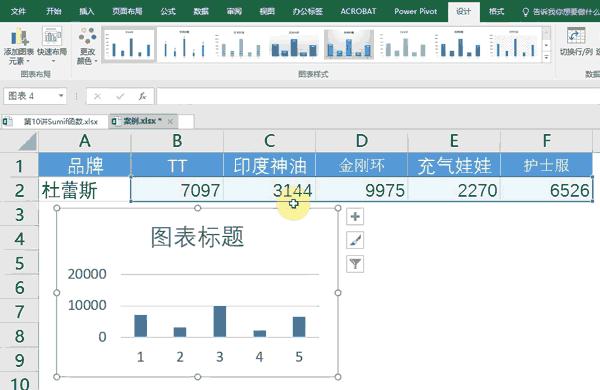Select the header cell 印度神油
This screenshot has height=390, width=600.
click(x=269, y=165)
